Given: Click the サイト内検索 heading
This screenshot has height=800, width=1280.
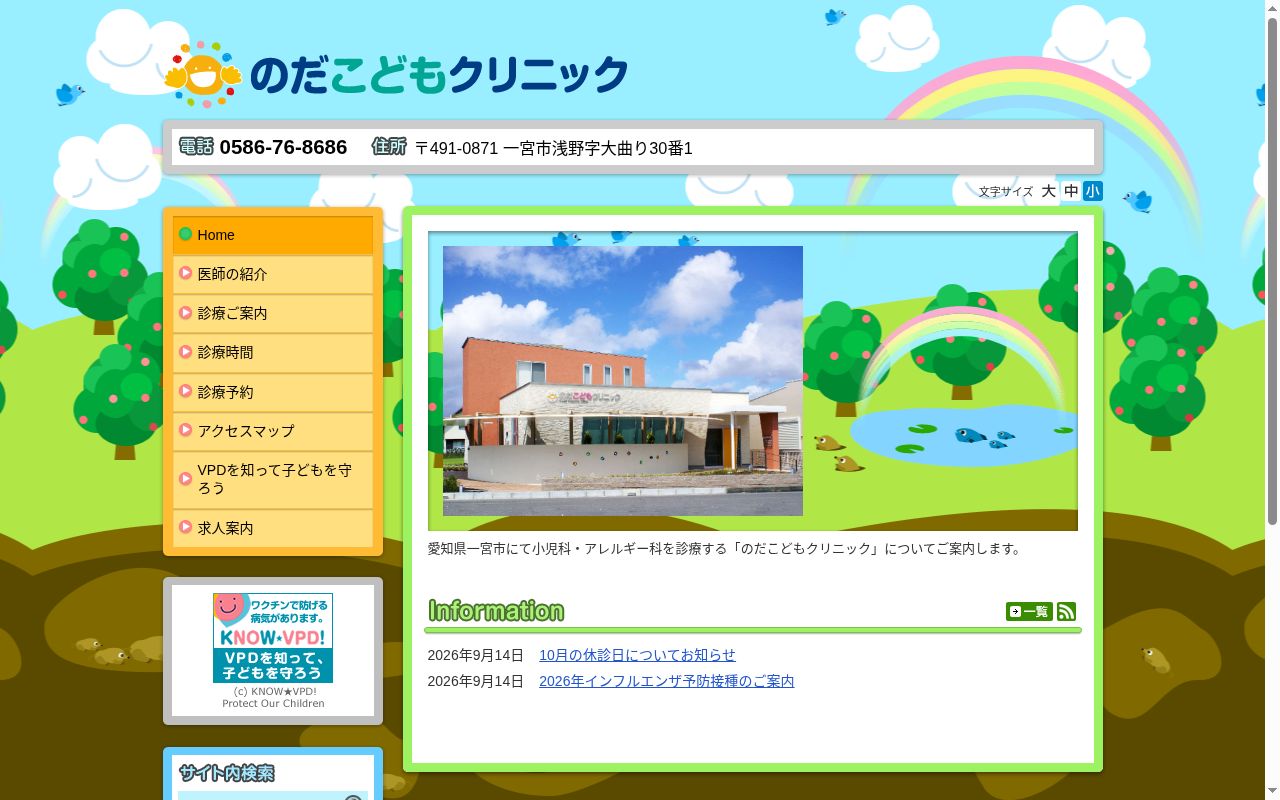Looking at the screenshot, I should [226, 773].
